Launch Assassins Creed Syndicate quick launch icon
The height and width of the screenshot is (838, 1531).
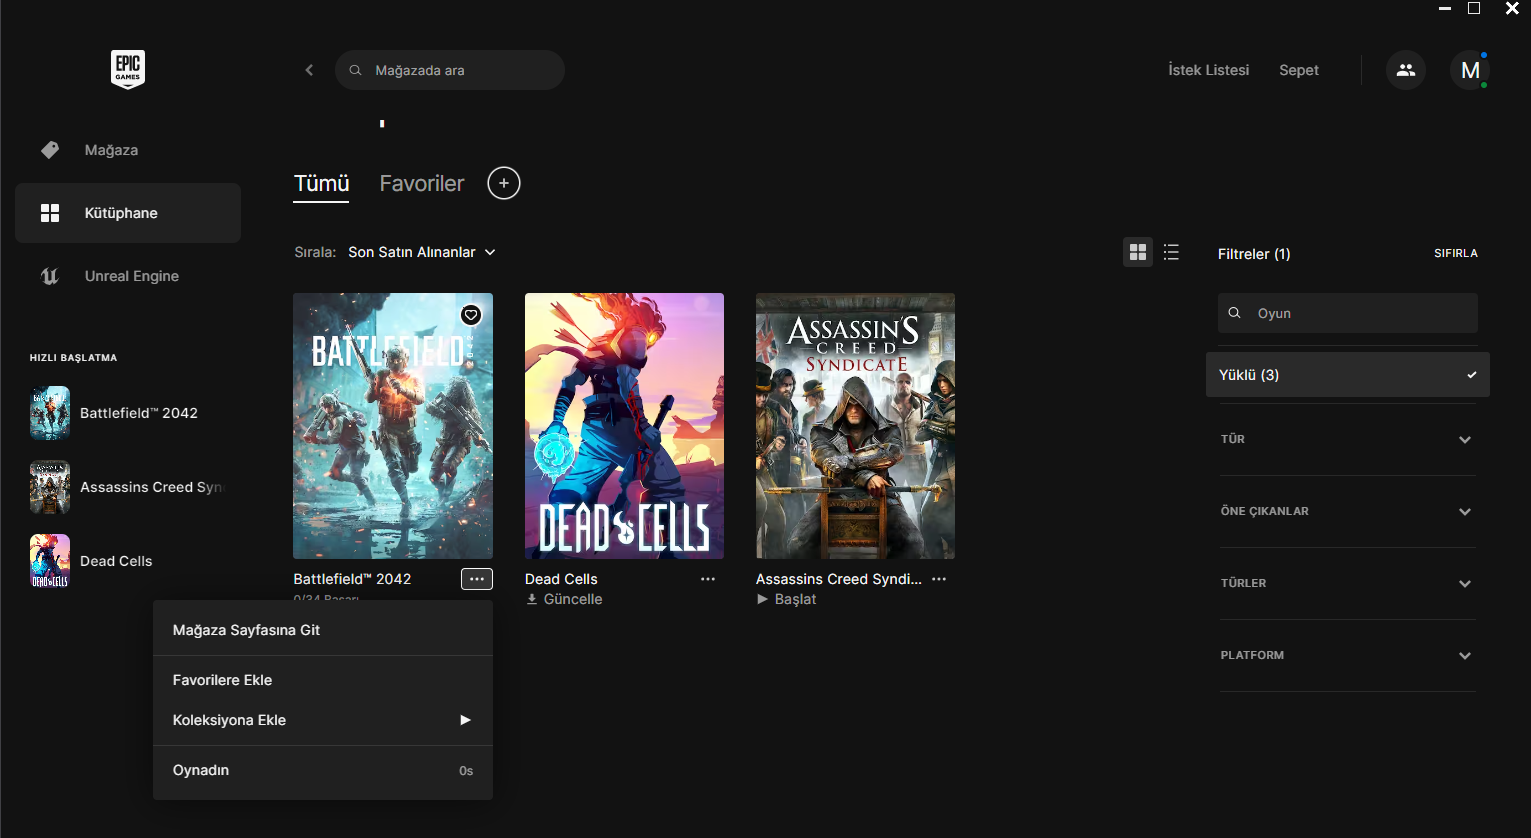point(50,487)
